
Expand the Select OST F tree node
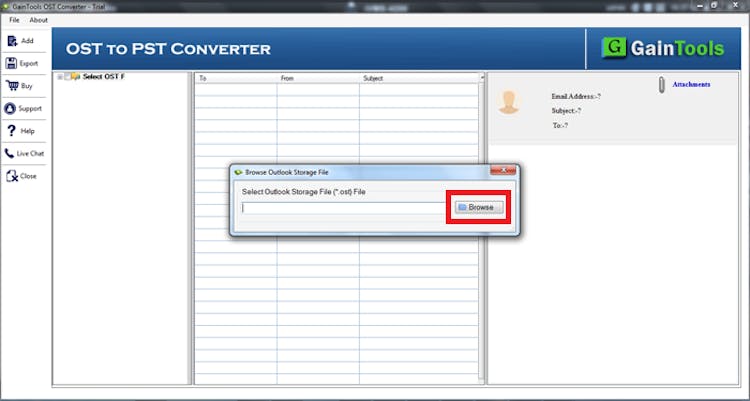click(60, 77)
